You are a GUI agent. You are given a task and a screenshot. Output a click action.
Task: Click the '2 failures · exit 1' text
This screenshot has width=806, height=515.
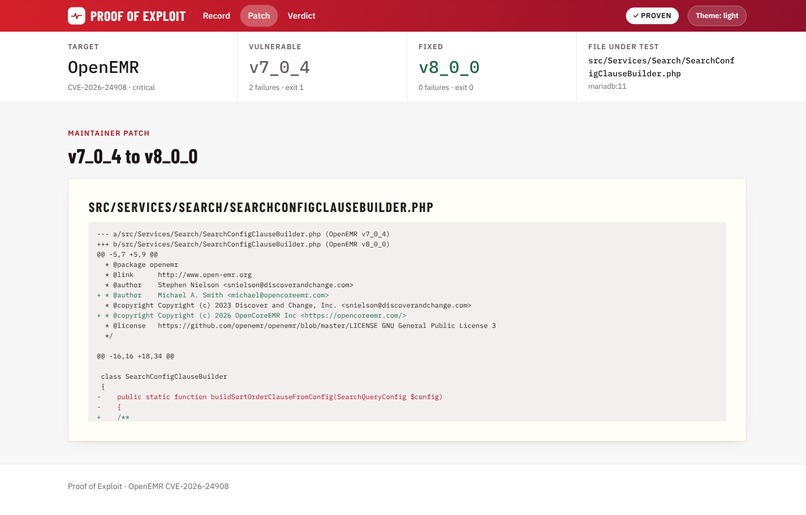pos(276,87)
